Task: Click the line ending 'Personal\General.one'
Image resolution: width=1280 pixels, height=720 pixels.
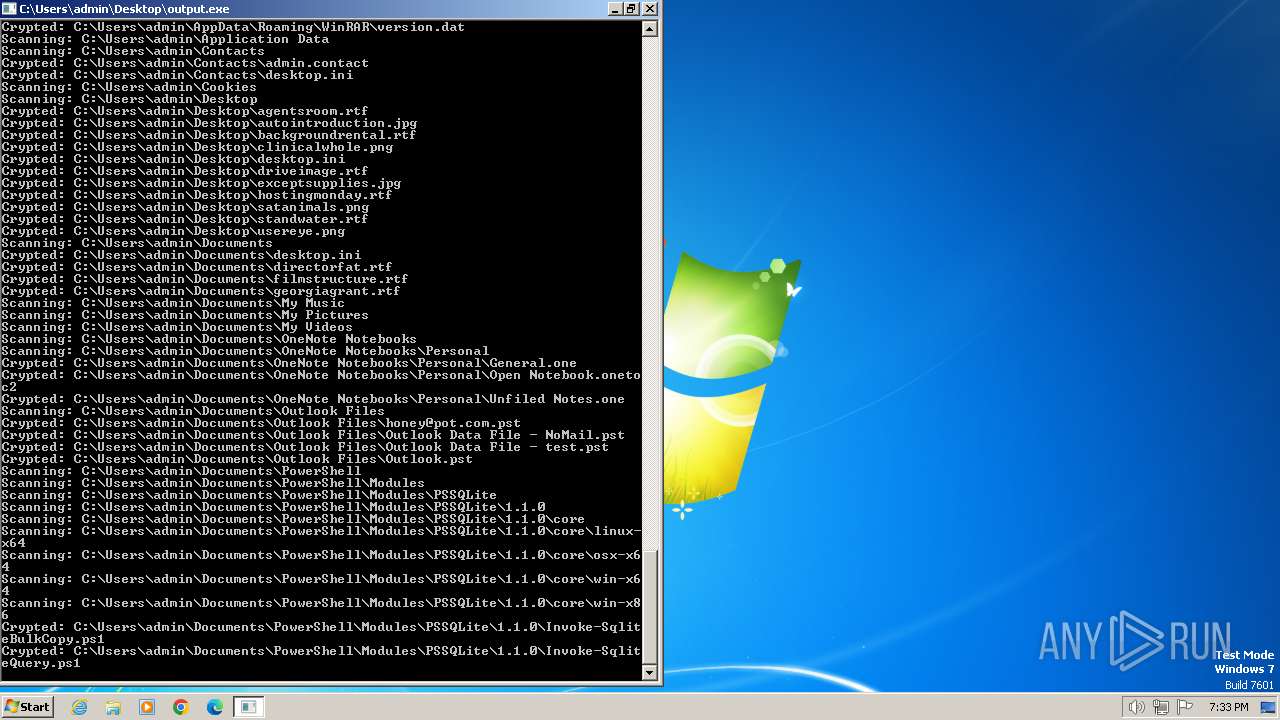Action: pyautogui.click(x=289, y=363)
